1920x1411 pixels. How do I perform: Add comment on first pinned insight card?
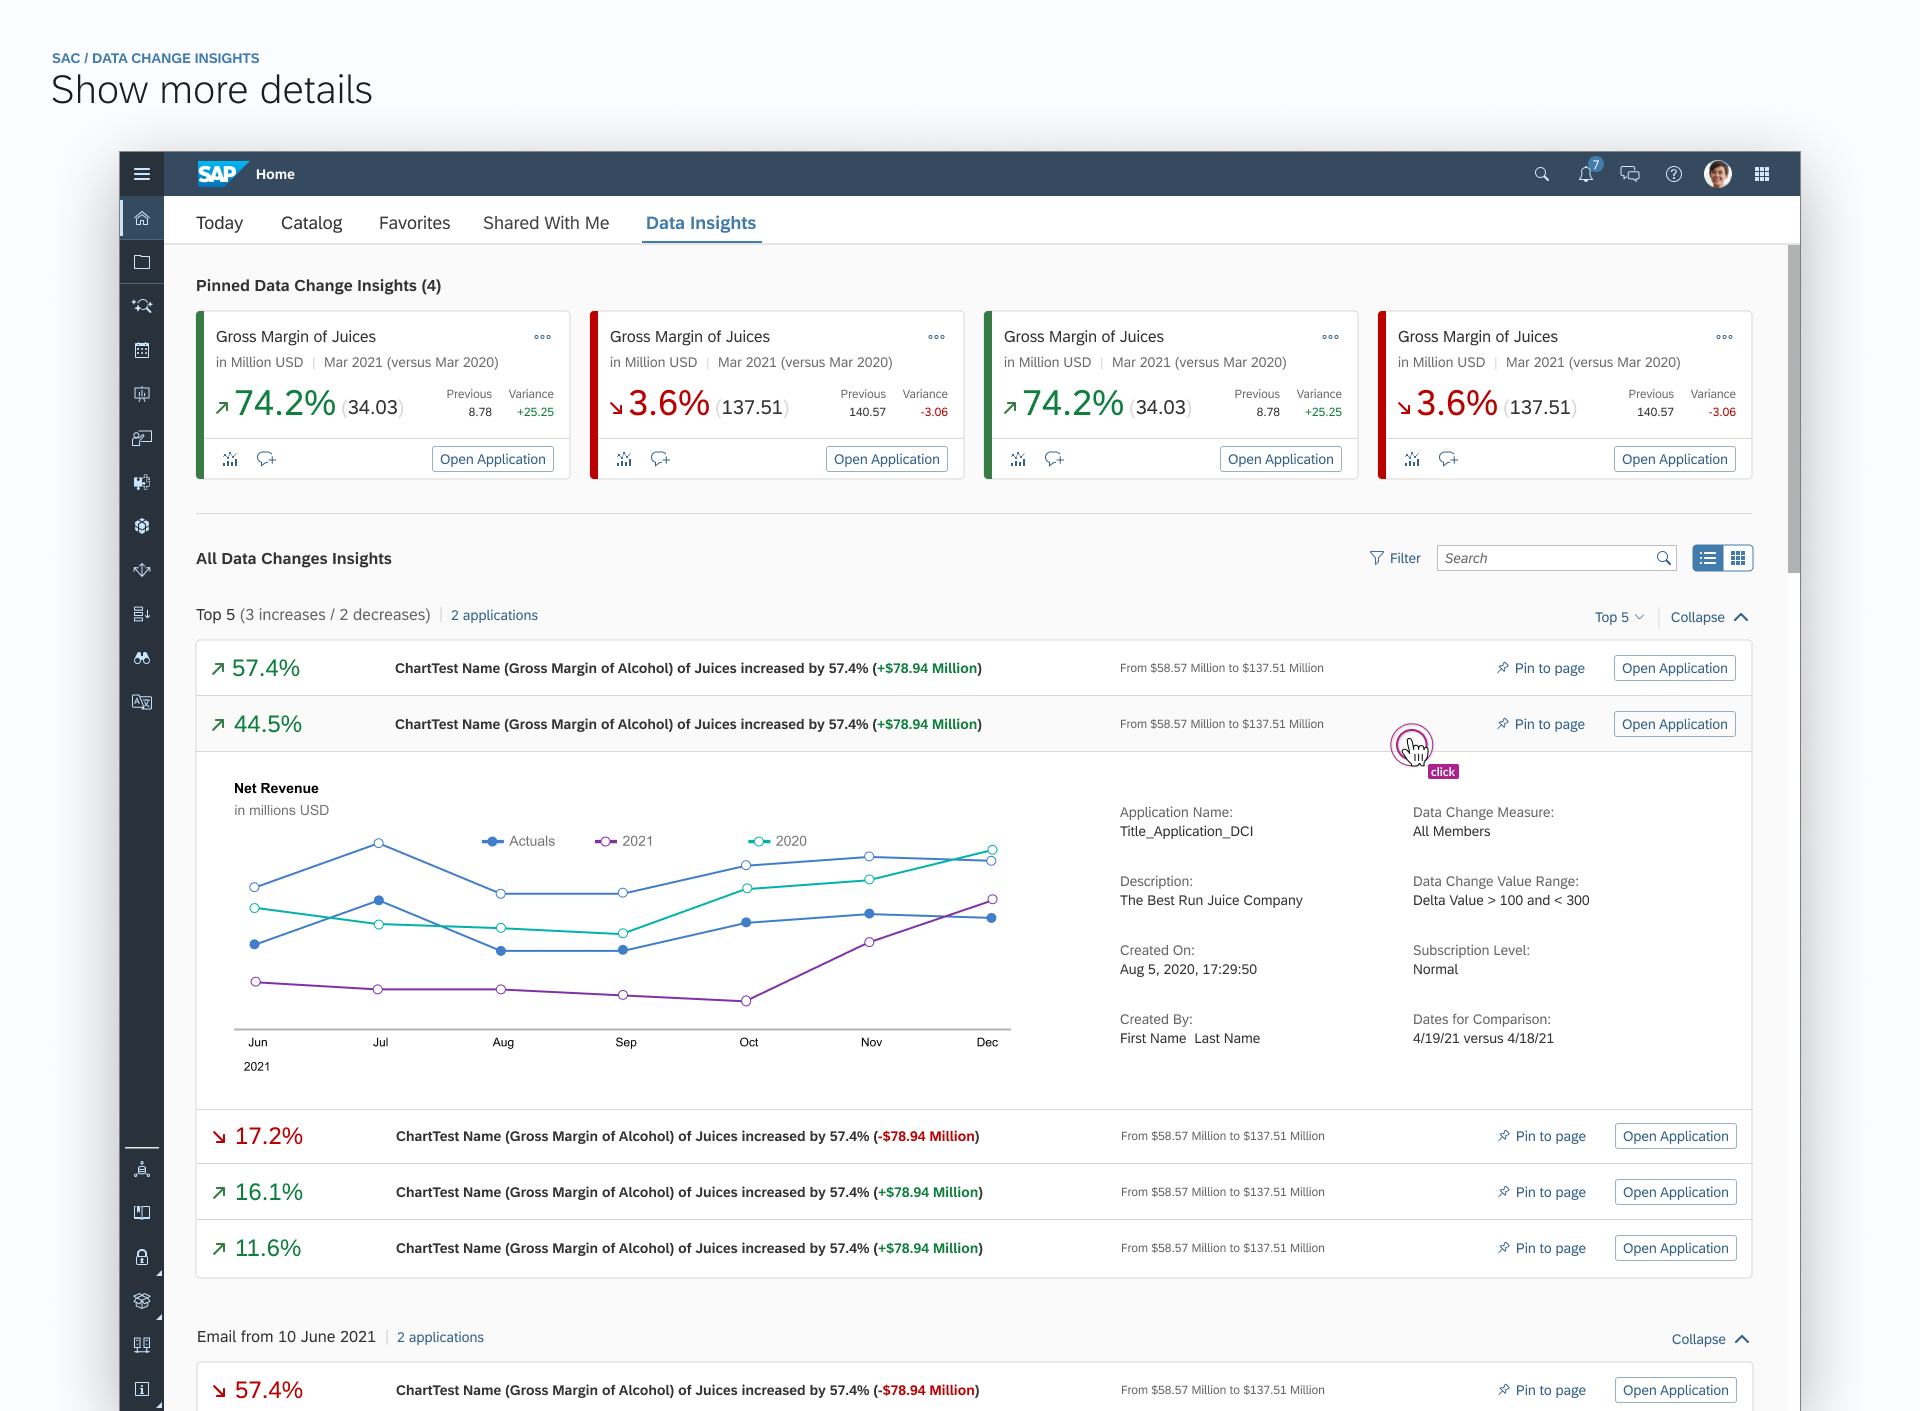coord(266,459)
